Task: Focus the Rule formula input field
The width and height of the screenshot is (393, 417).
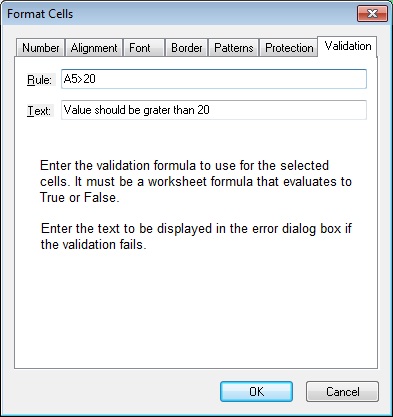Action: pos(214,79)
